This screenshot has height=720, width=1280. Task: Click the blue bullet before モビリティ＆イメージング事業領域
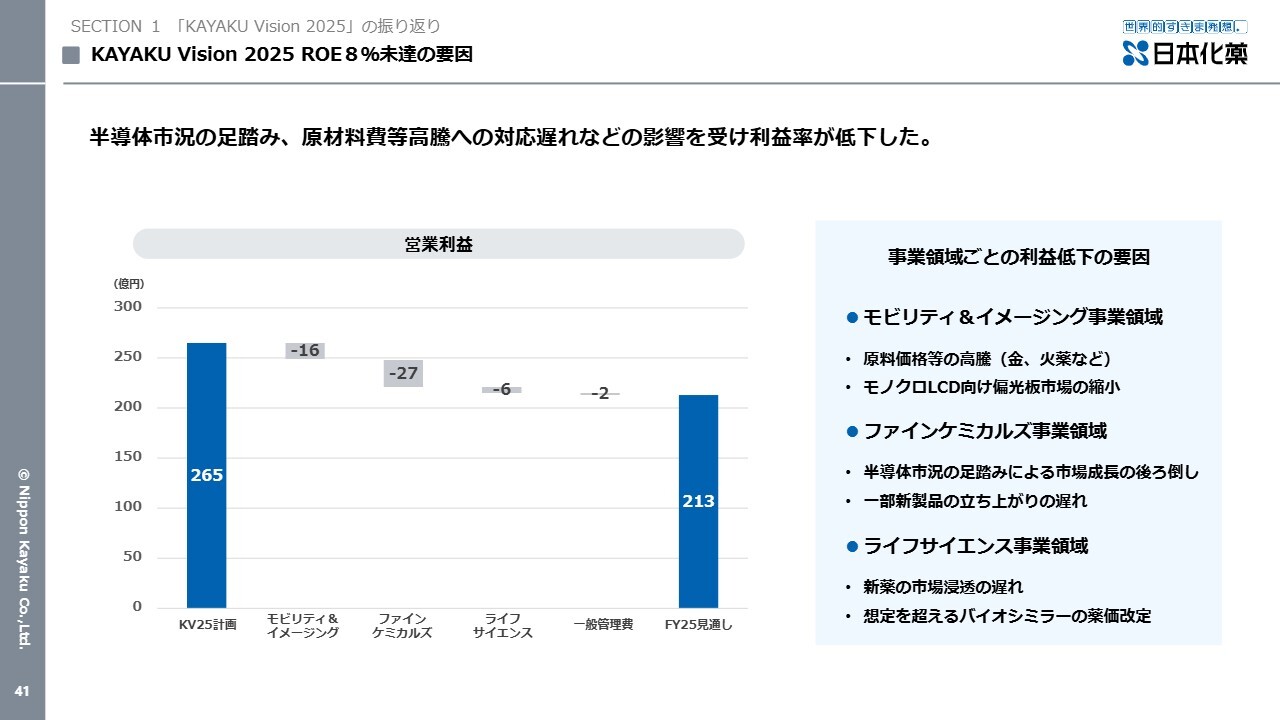[852, 318]
